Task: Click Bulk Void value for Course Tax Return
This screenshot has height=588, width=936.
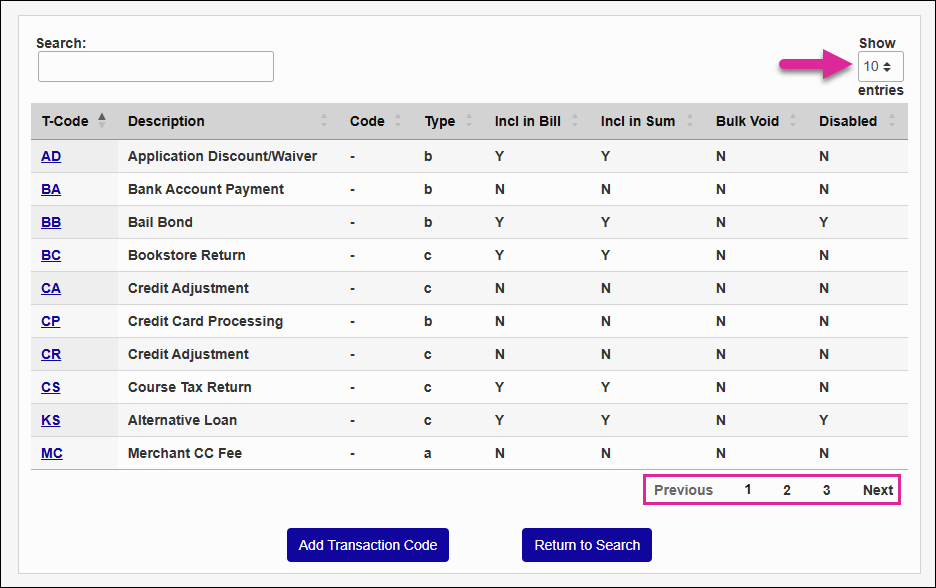Action: coord(721,387)
